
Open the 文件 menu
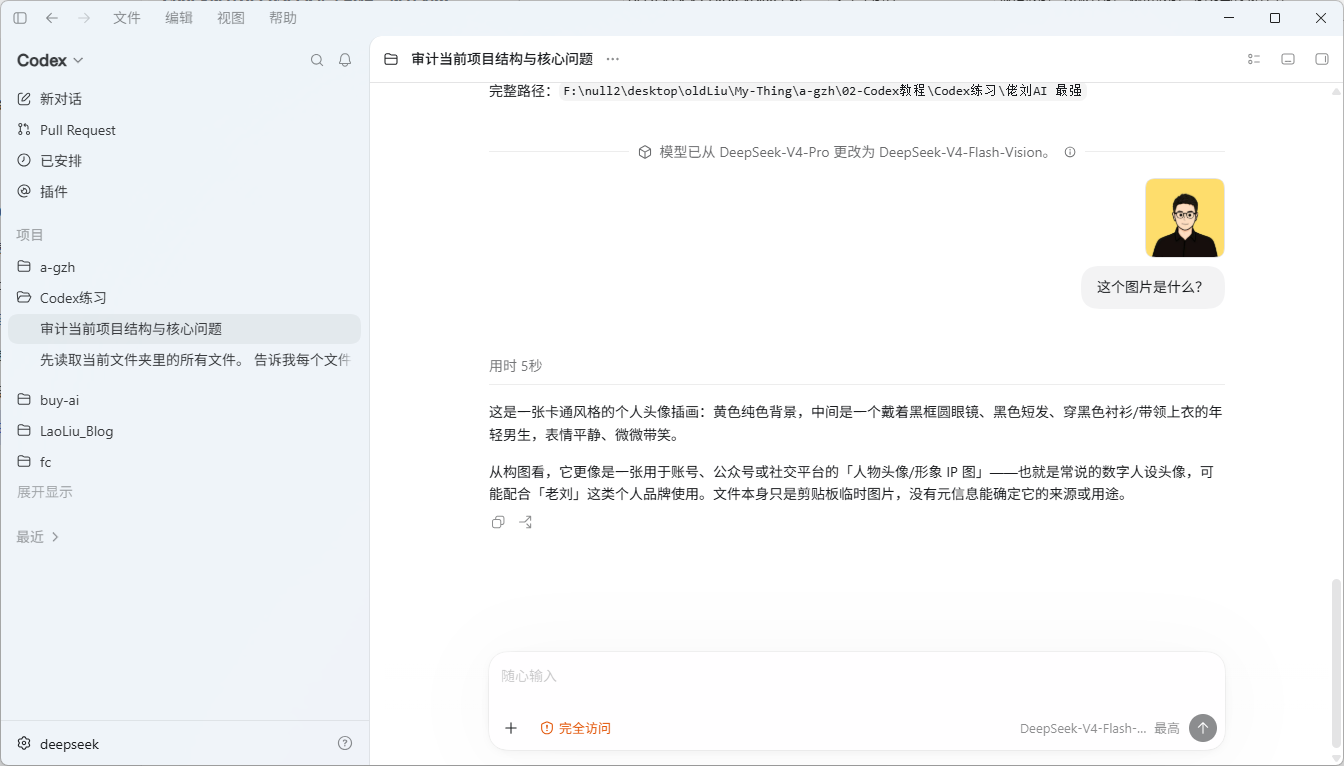[x=127, y=18]
